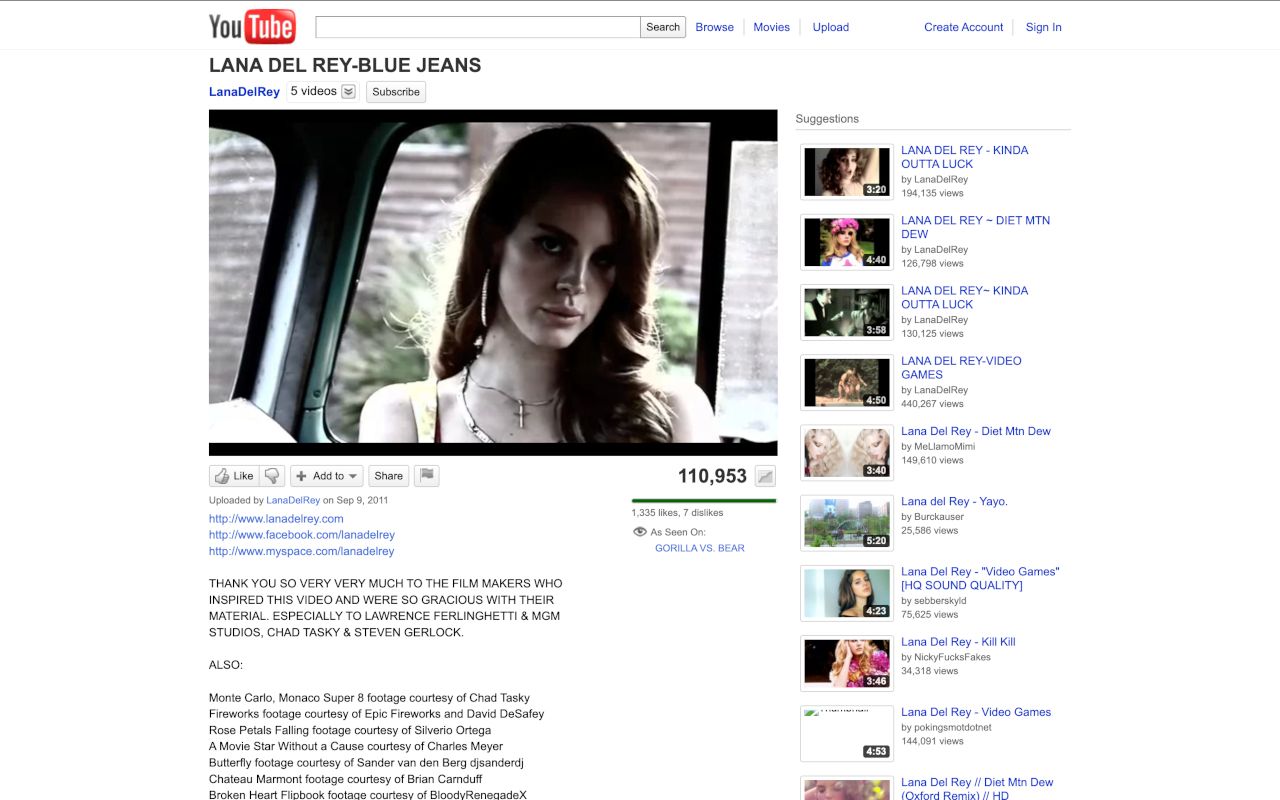
Task: Open the Add to dropdown
Action: [x=327, y=476]
